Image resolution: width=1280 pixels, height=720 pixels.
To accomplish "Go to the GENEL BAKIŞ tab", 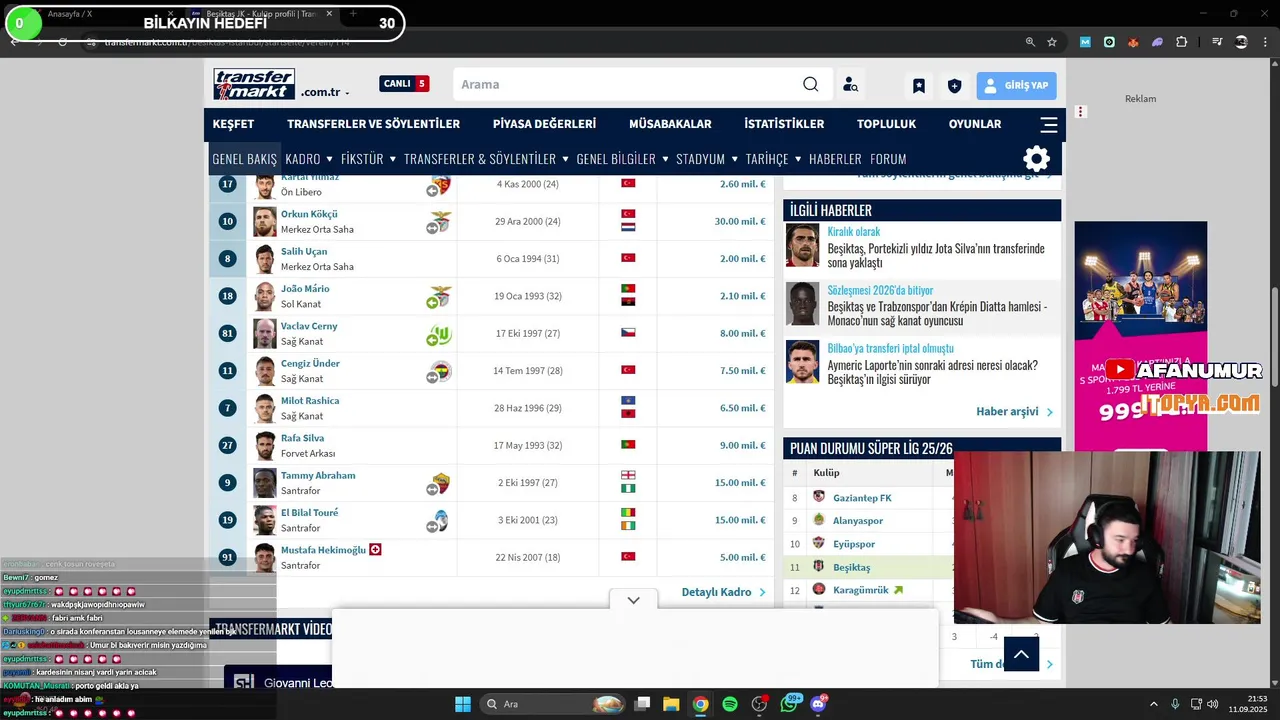I will [x=244, y=159].
